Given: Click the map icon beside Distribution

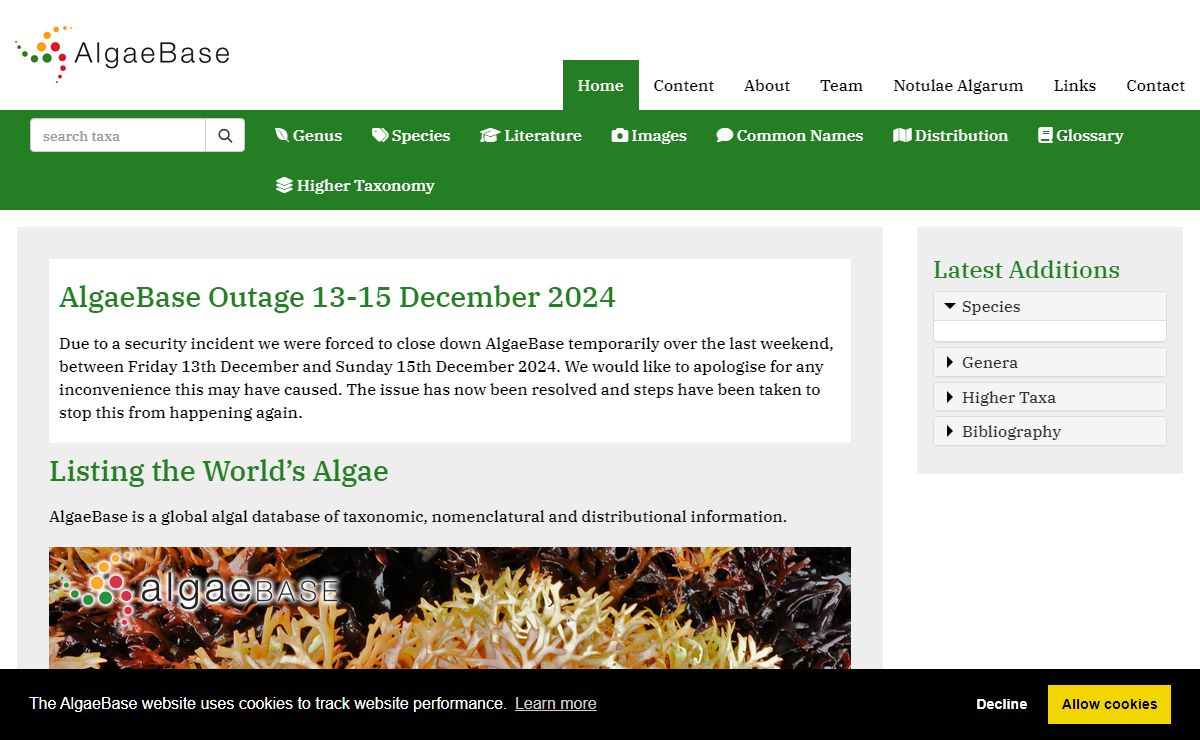Looking at the screenshot, I should [x=902, y=135].
